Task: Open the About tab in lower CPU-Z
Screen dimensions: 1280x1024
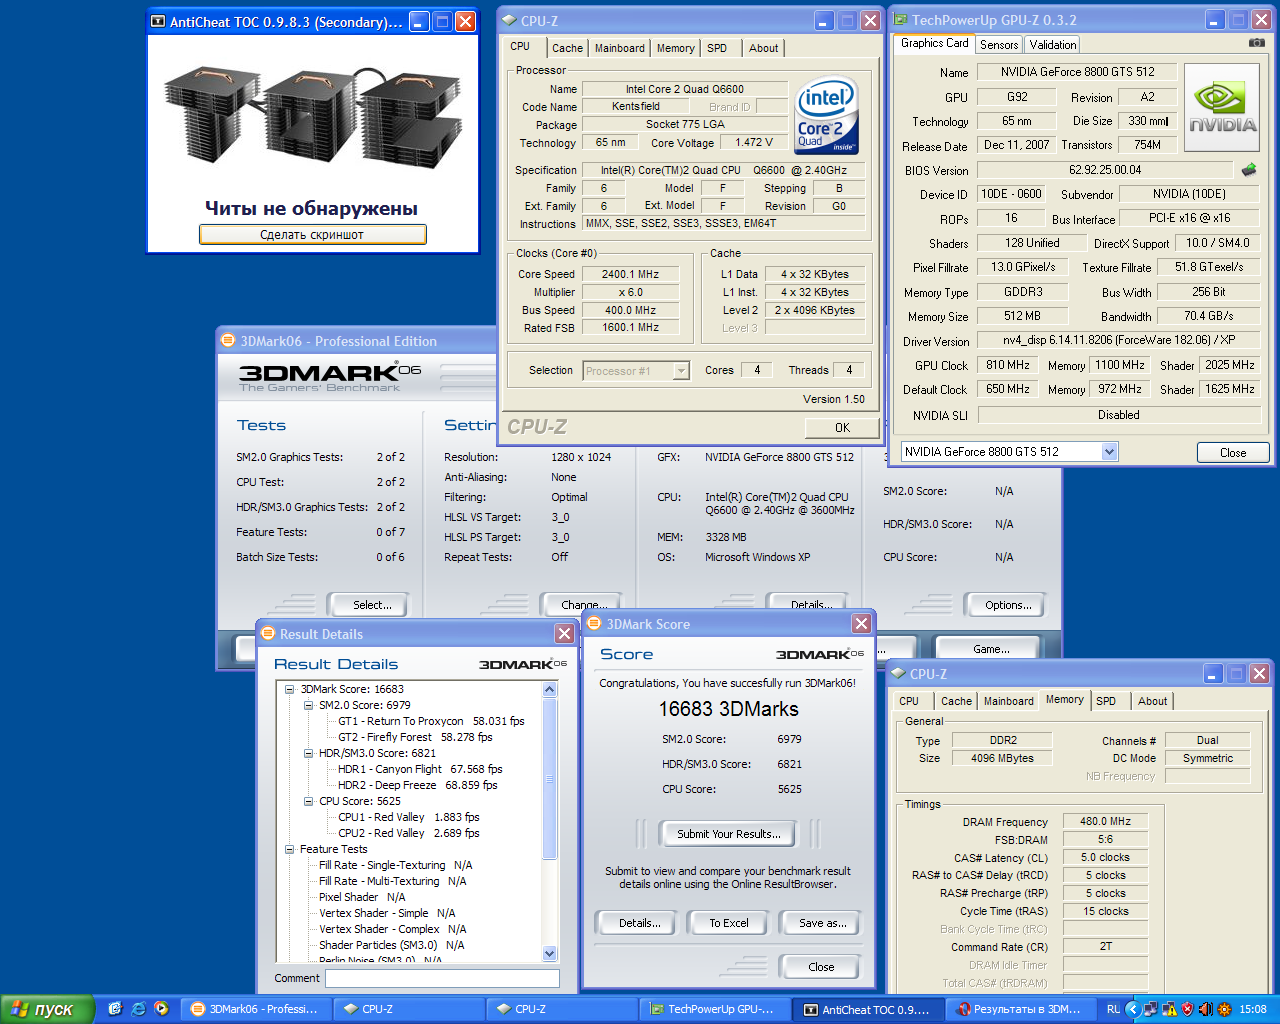Action: tap(1152, 701)
